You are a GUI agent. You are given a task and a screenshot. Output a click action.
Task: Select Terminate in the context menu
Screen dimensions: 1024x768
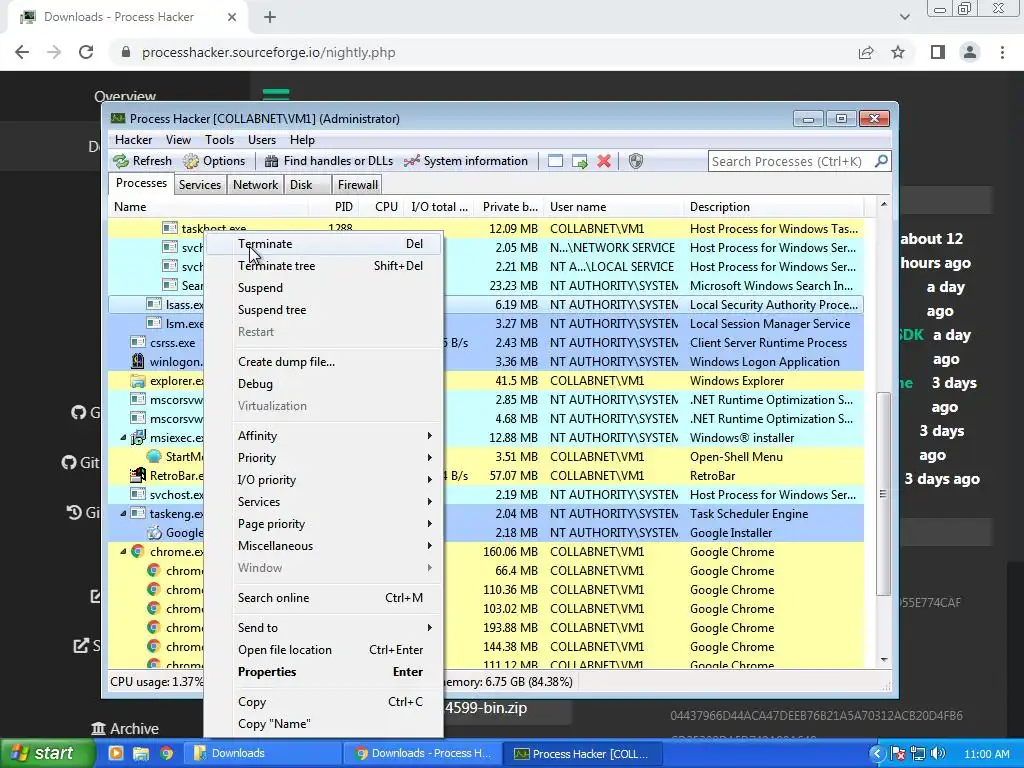325,244
